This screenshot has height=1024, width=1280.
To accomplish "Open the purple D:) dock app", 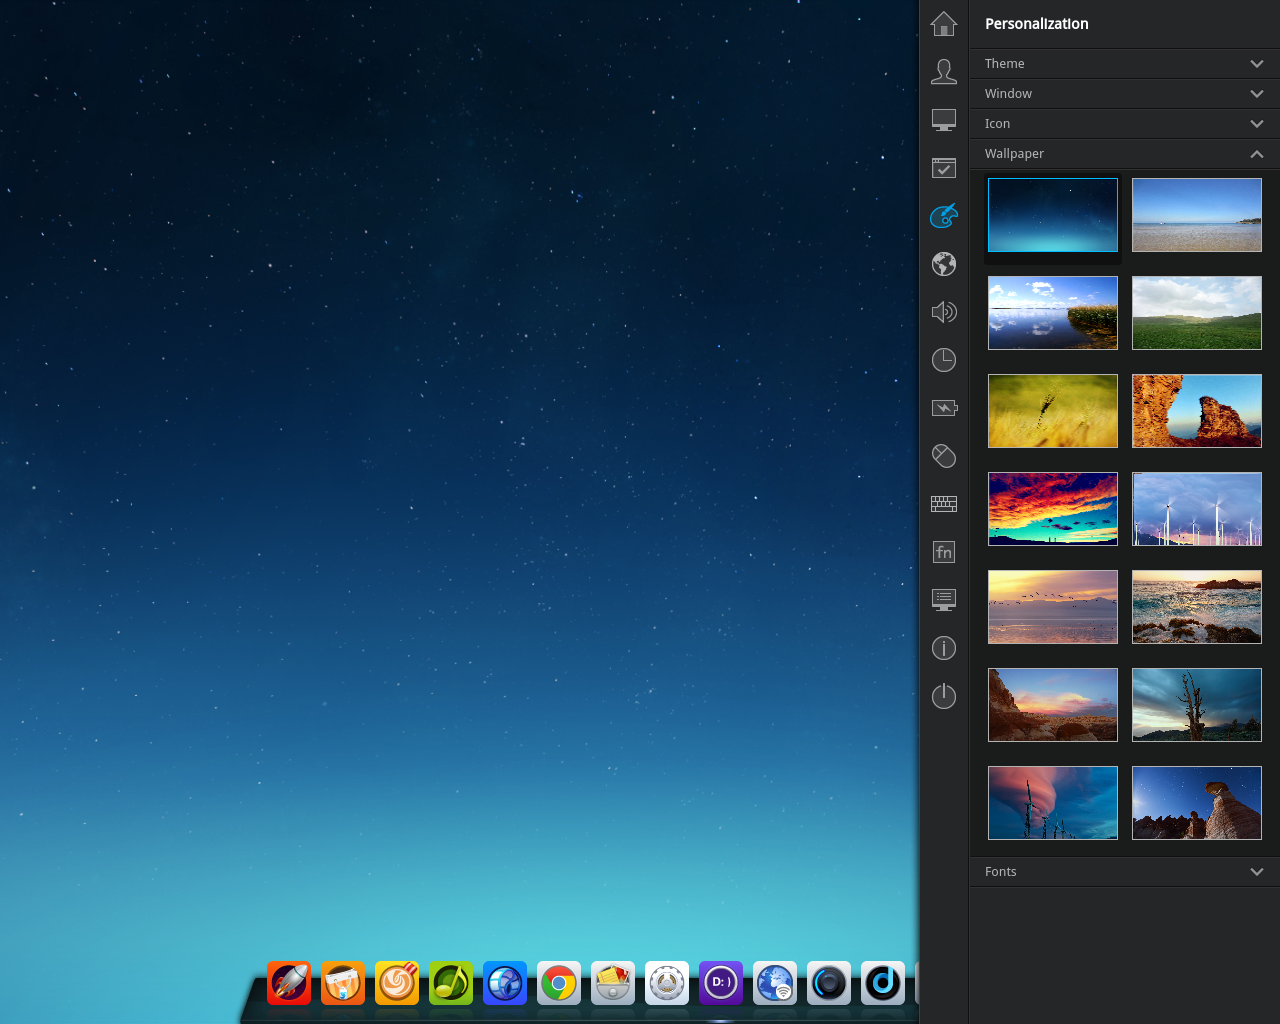I will coord(721,983).
